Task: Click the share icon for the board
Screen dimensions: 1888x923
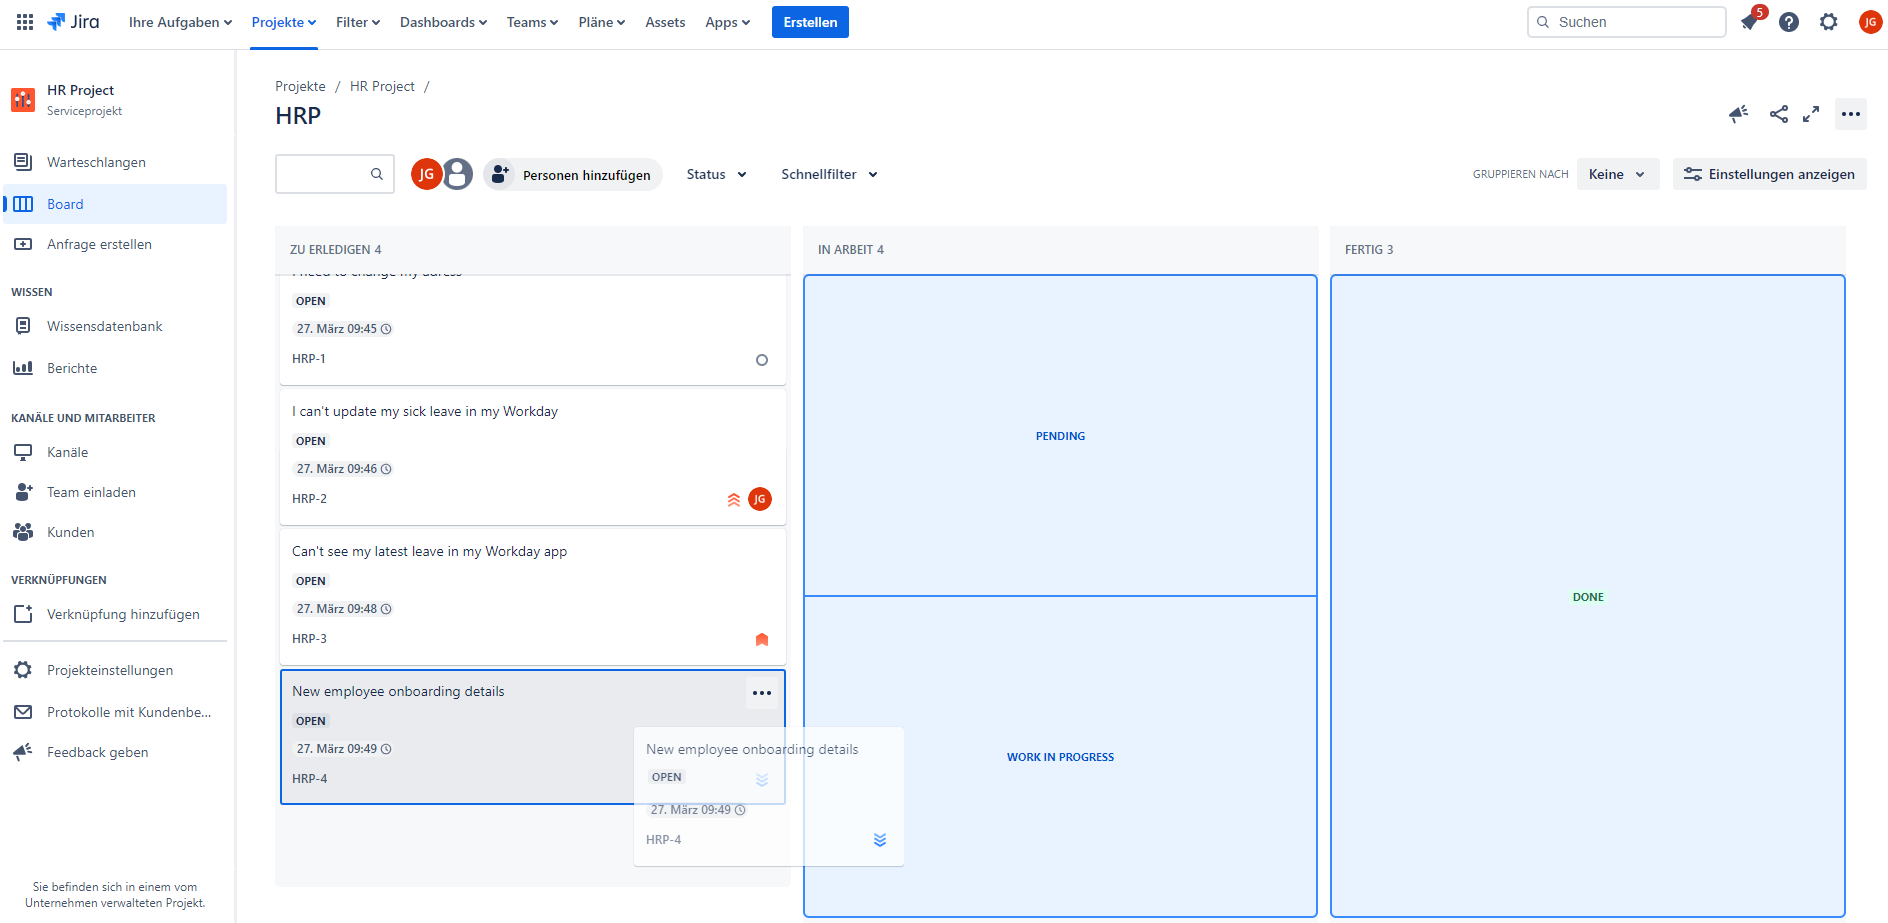Action: [1778, 114]
